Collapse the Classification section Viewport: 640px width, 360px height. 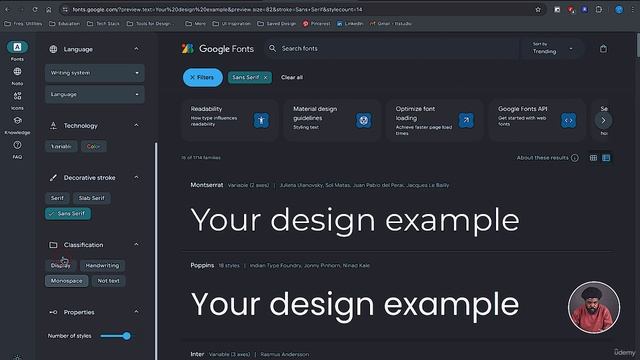click(136, 244)
